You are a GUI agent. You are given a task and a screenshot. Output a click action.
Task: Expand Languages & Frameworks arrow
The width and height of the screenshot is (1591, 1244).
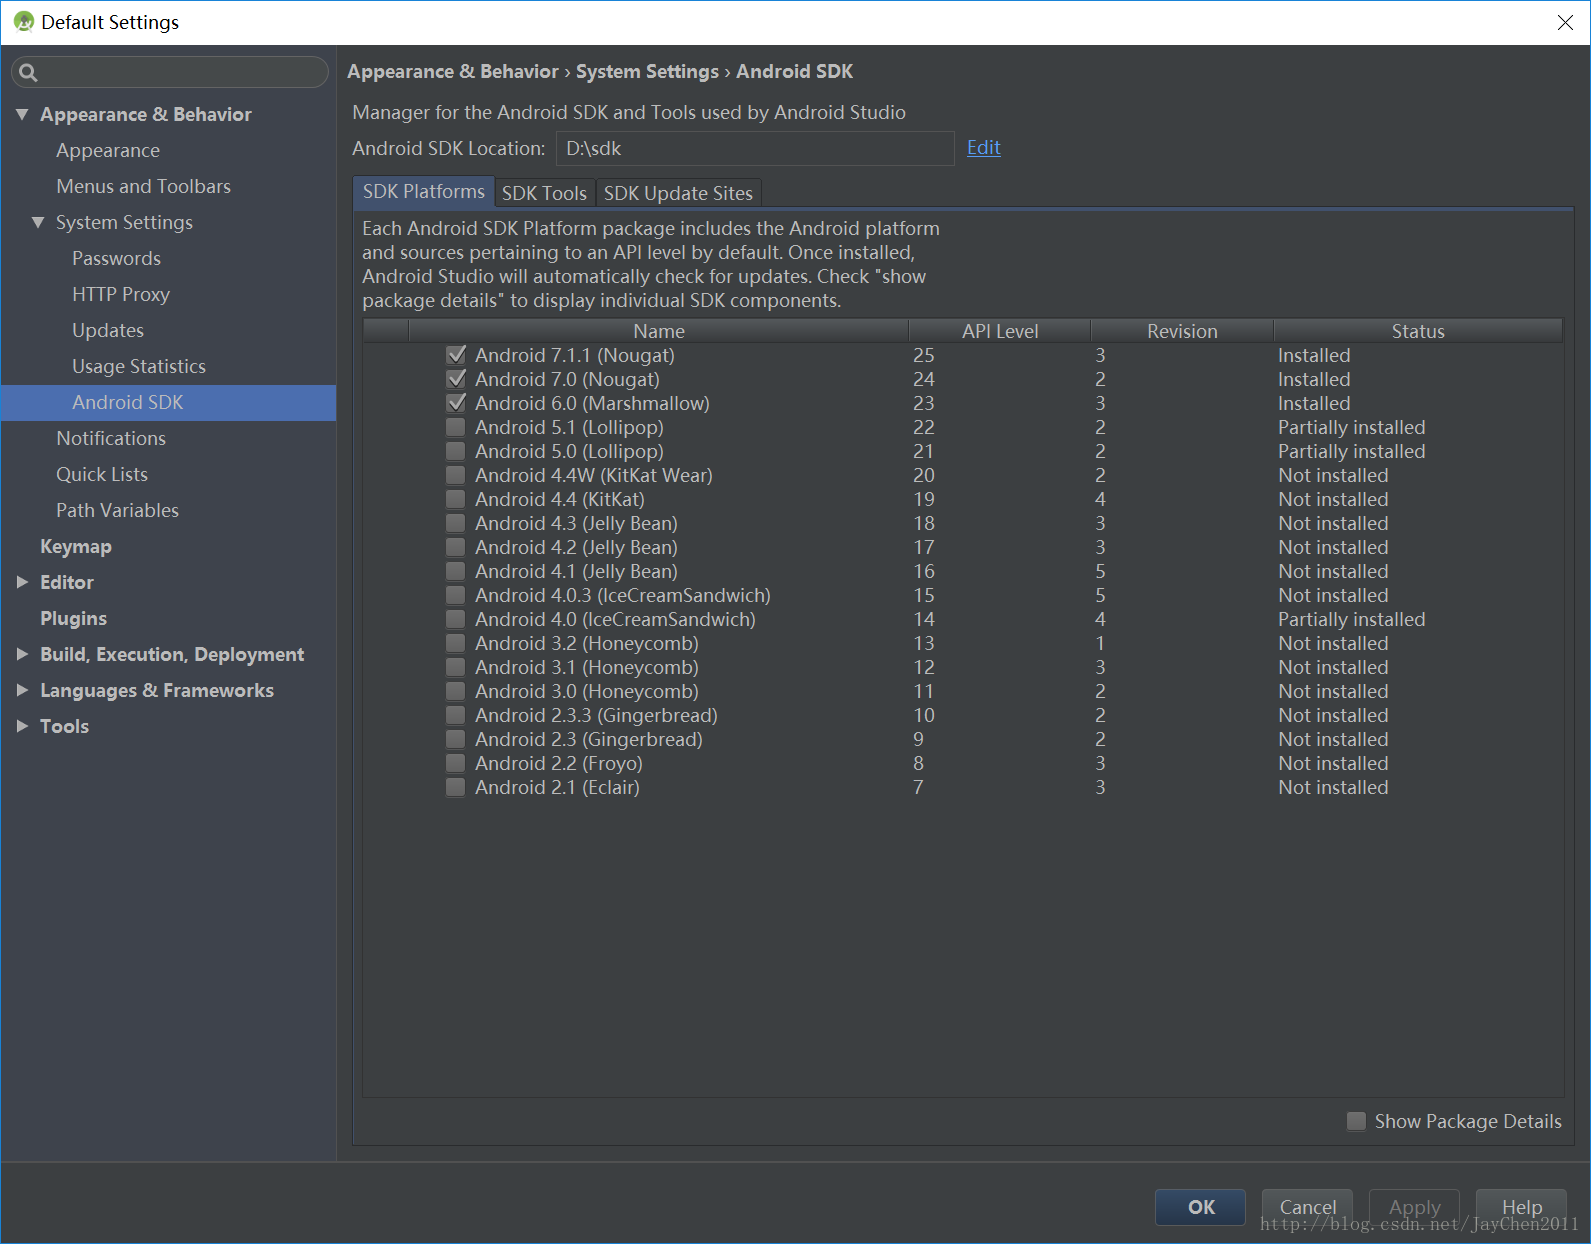coord(22,690)
